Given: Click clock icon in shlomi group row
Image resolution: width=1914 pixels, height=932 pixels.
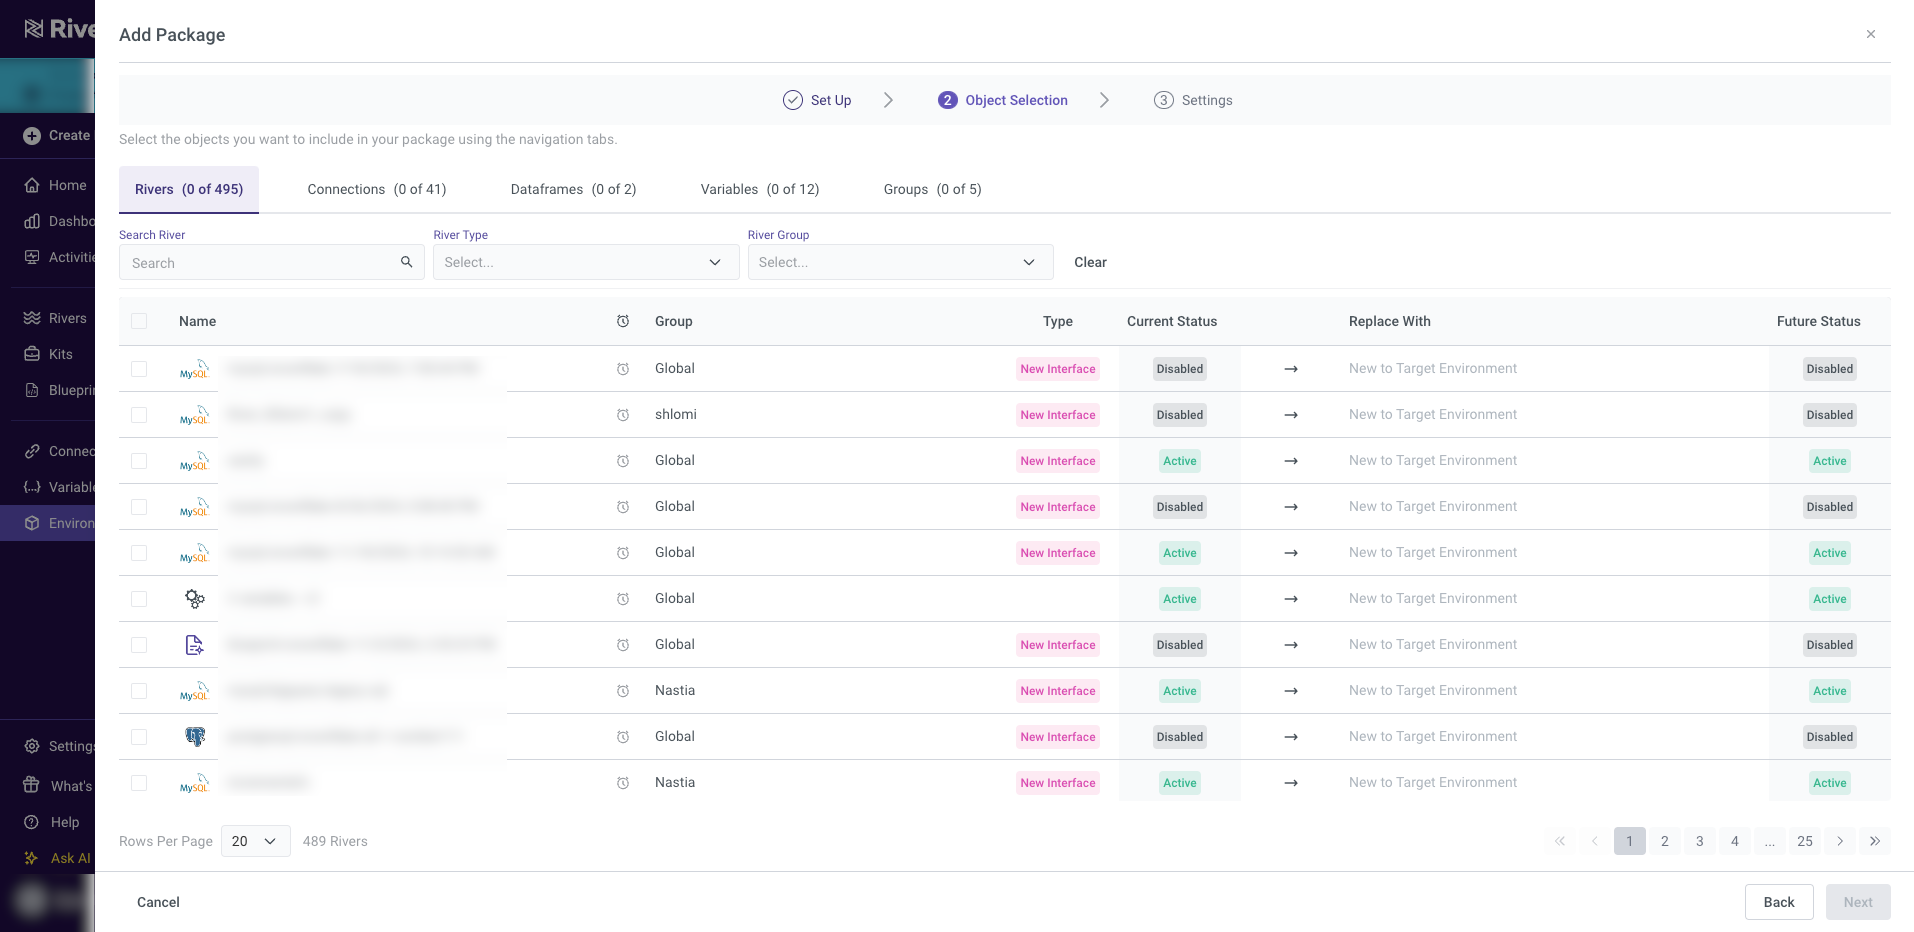Looking at the screenshot, I should pos(623,415).
